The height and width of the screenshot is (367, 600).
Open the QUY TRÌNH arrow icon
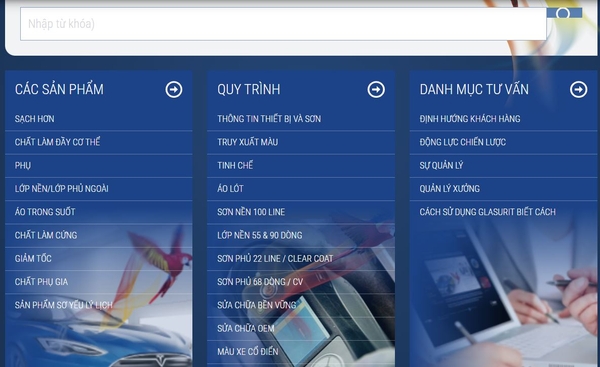pos(376,90)
